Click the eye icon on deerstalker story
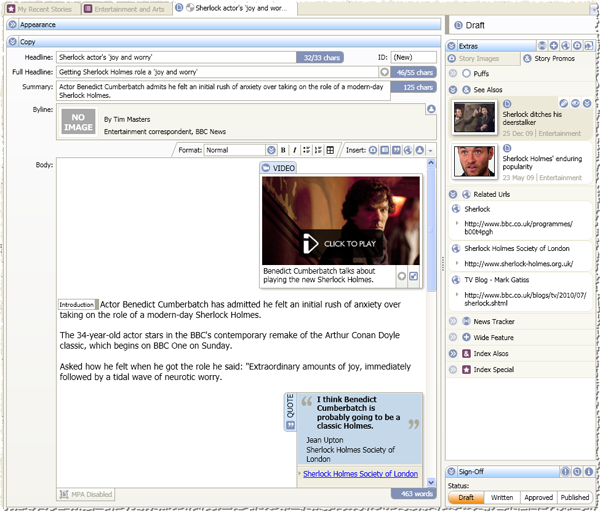600x511 pixels. tap(576, 103)
